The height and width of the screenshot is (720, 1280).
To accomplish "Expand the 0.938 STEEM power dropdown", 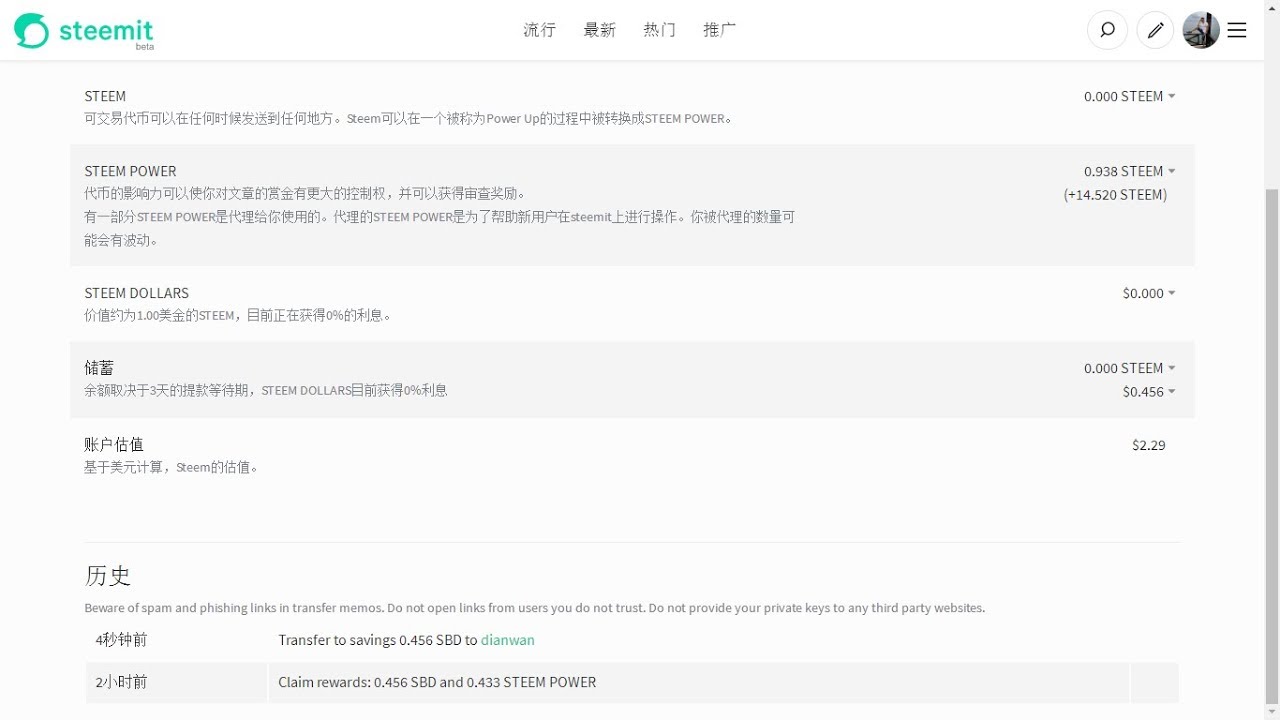I will coord(1129,171).
